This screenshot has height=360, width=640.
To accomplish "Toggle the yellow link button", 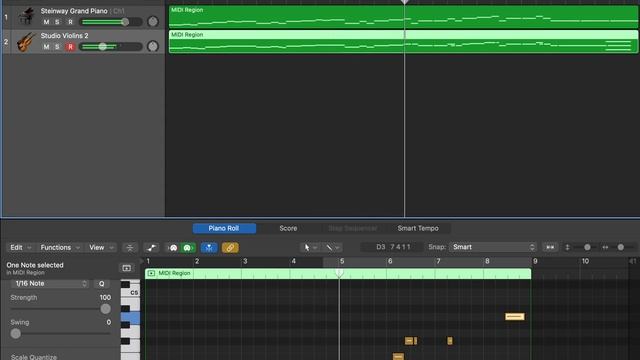I will tap(230, 247).
